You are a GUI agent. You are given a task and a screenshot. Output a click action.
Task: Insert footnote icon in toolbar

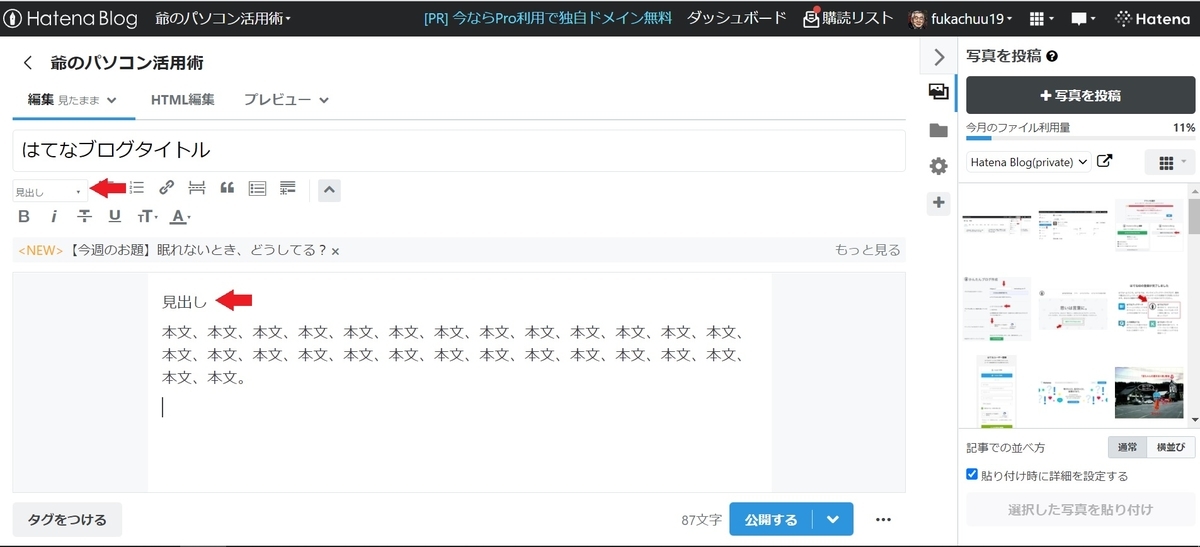coord(287,187)
